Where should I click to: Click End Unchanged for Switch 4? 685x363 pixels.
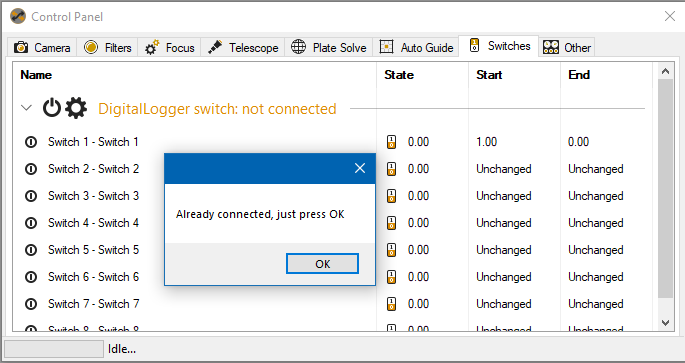tap(595, 223)
